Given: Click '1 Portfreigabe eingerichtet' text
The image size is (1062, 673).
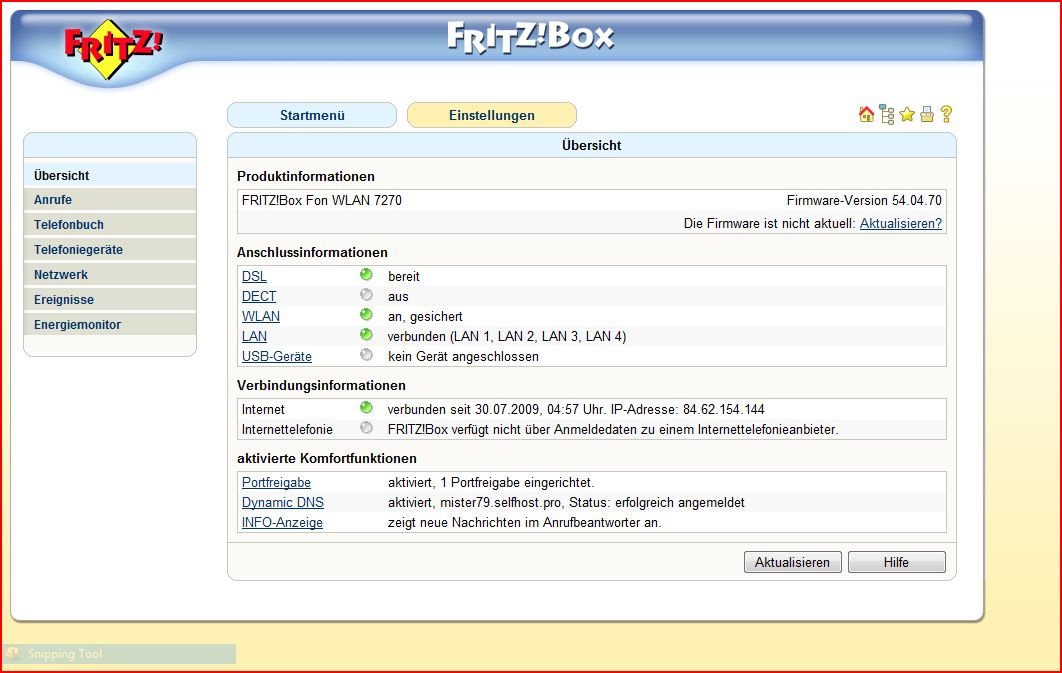Looking at the screenshot, I should [517, 483].
